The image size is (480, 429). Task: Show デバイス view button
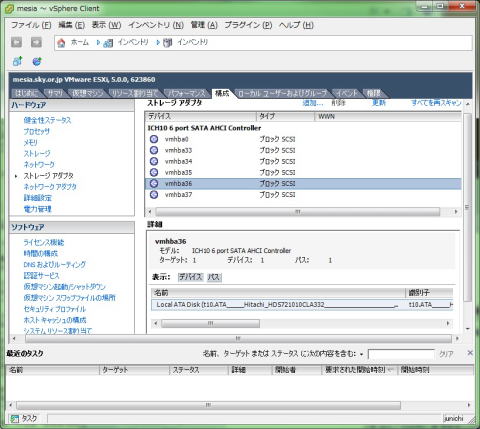[x=190, y=277]
